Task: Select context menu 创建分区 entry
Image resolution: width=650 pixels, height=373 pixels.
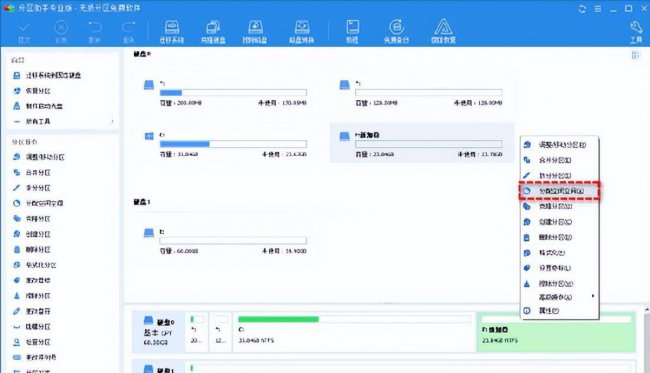Action: tap(559, 222)
